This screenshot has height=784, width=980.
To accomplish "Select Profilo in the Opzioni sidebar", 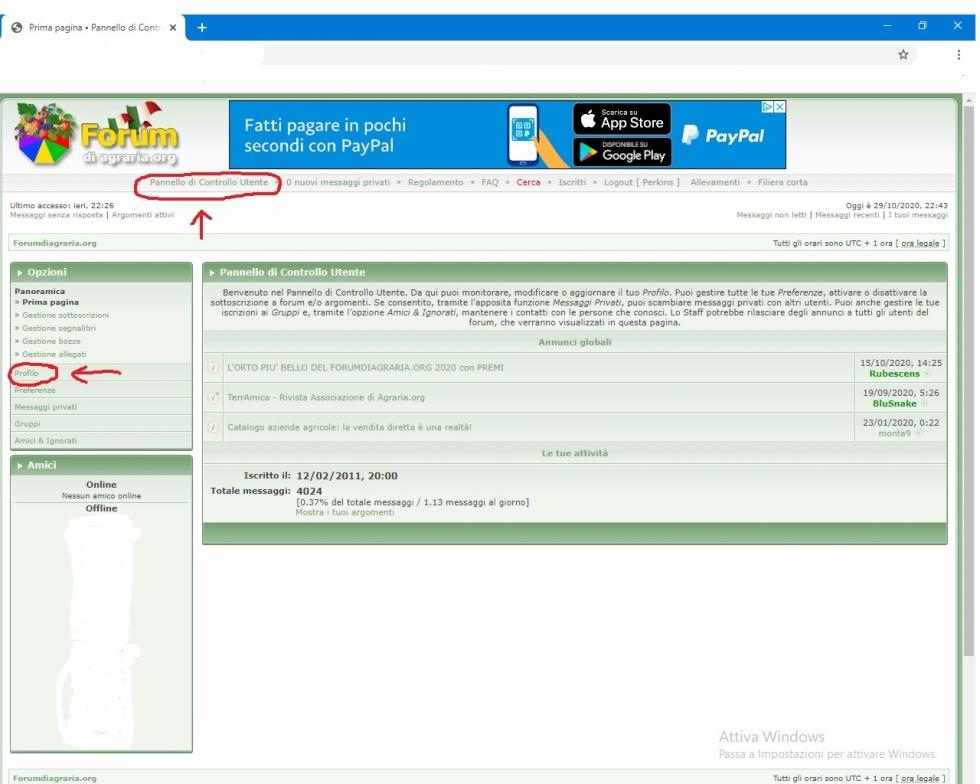I will pos(27,373).
